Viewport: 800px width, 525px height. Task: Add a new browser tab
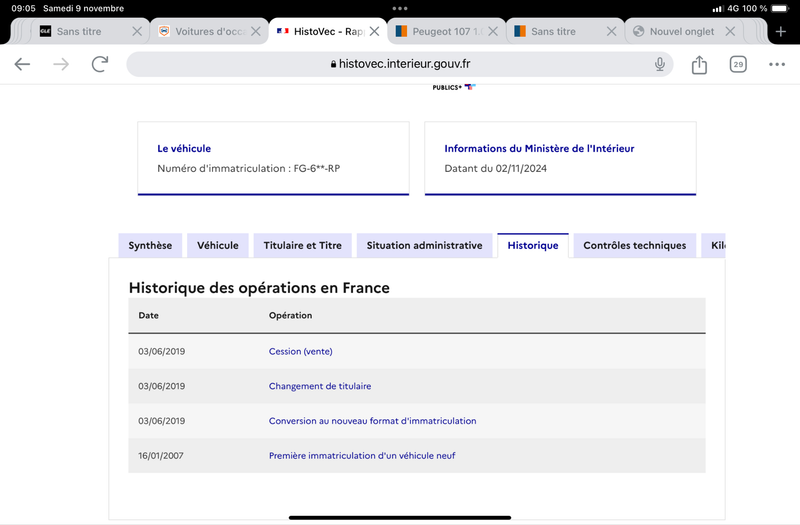tap(781, 32)
